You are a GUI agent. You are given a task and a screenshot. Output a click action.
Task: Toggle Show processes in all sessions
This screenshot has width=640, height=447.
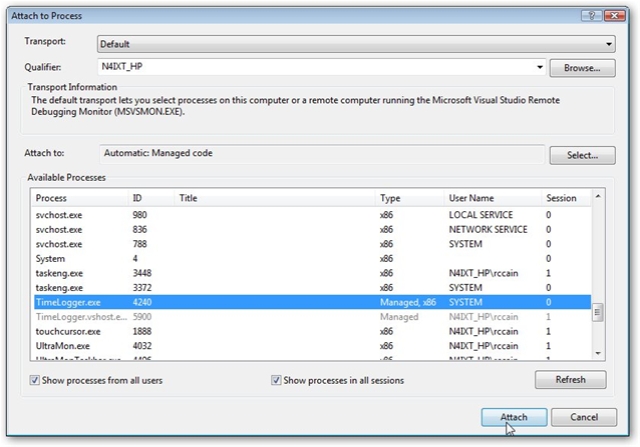pos(277,380)
